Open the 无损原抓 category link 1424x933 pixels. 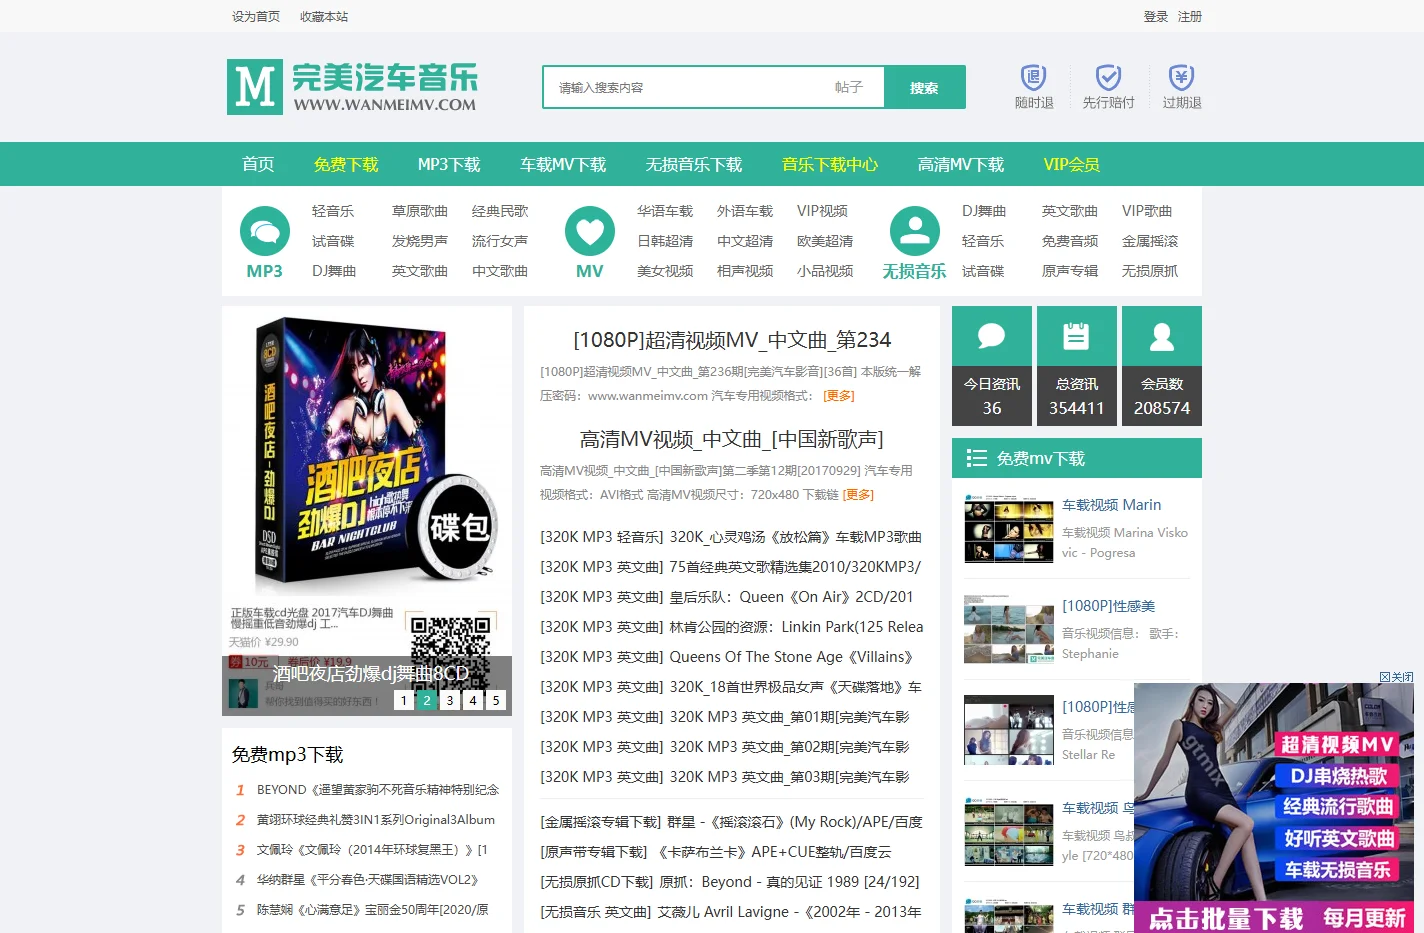tap(1150, 271)
